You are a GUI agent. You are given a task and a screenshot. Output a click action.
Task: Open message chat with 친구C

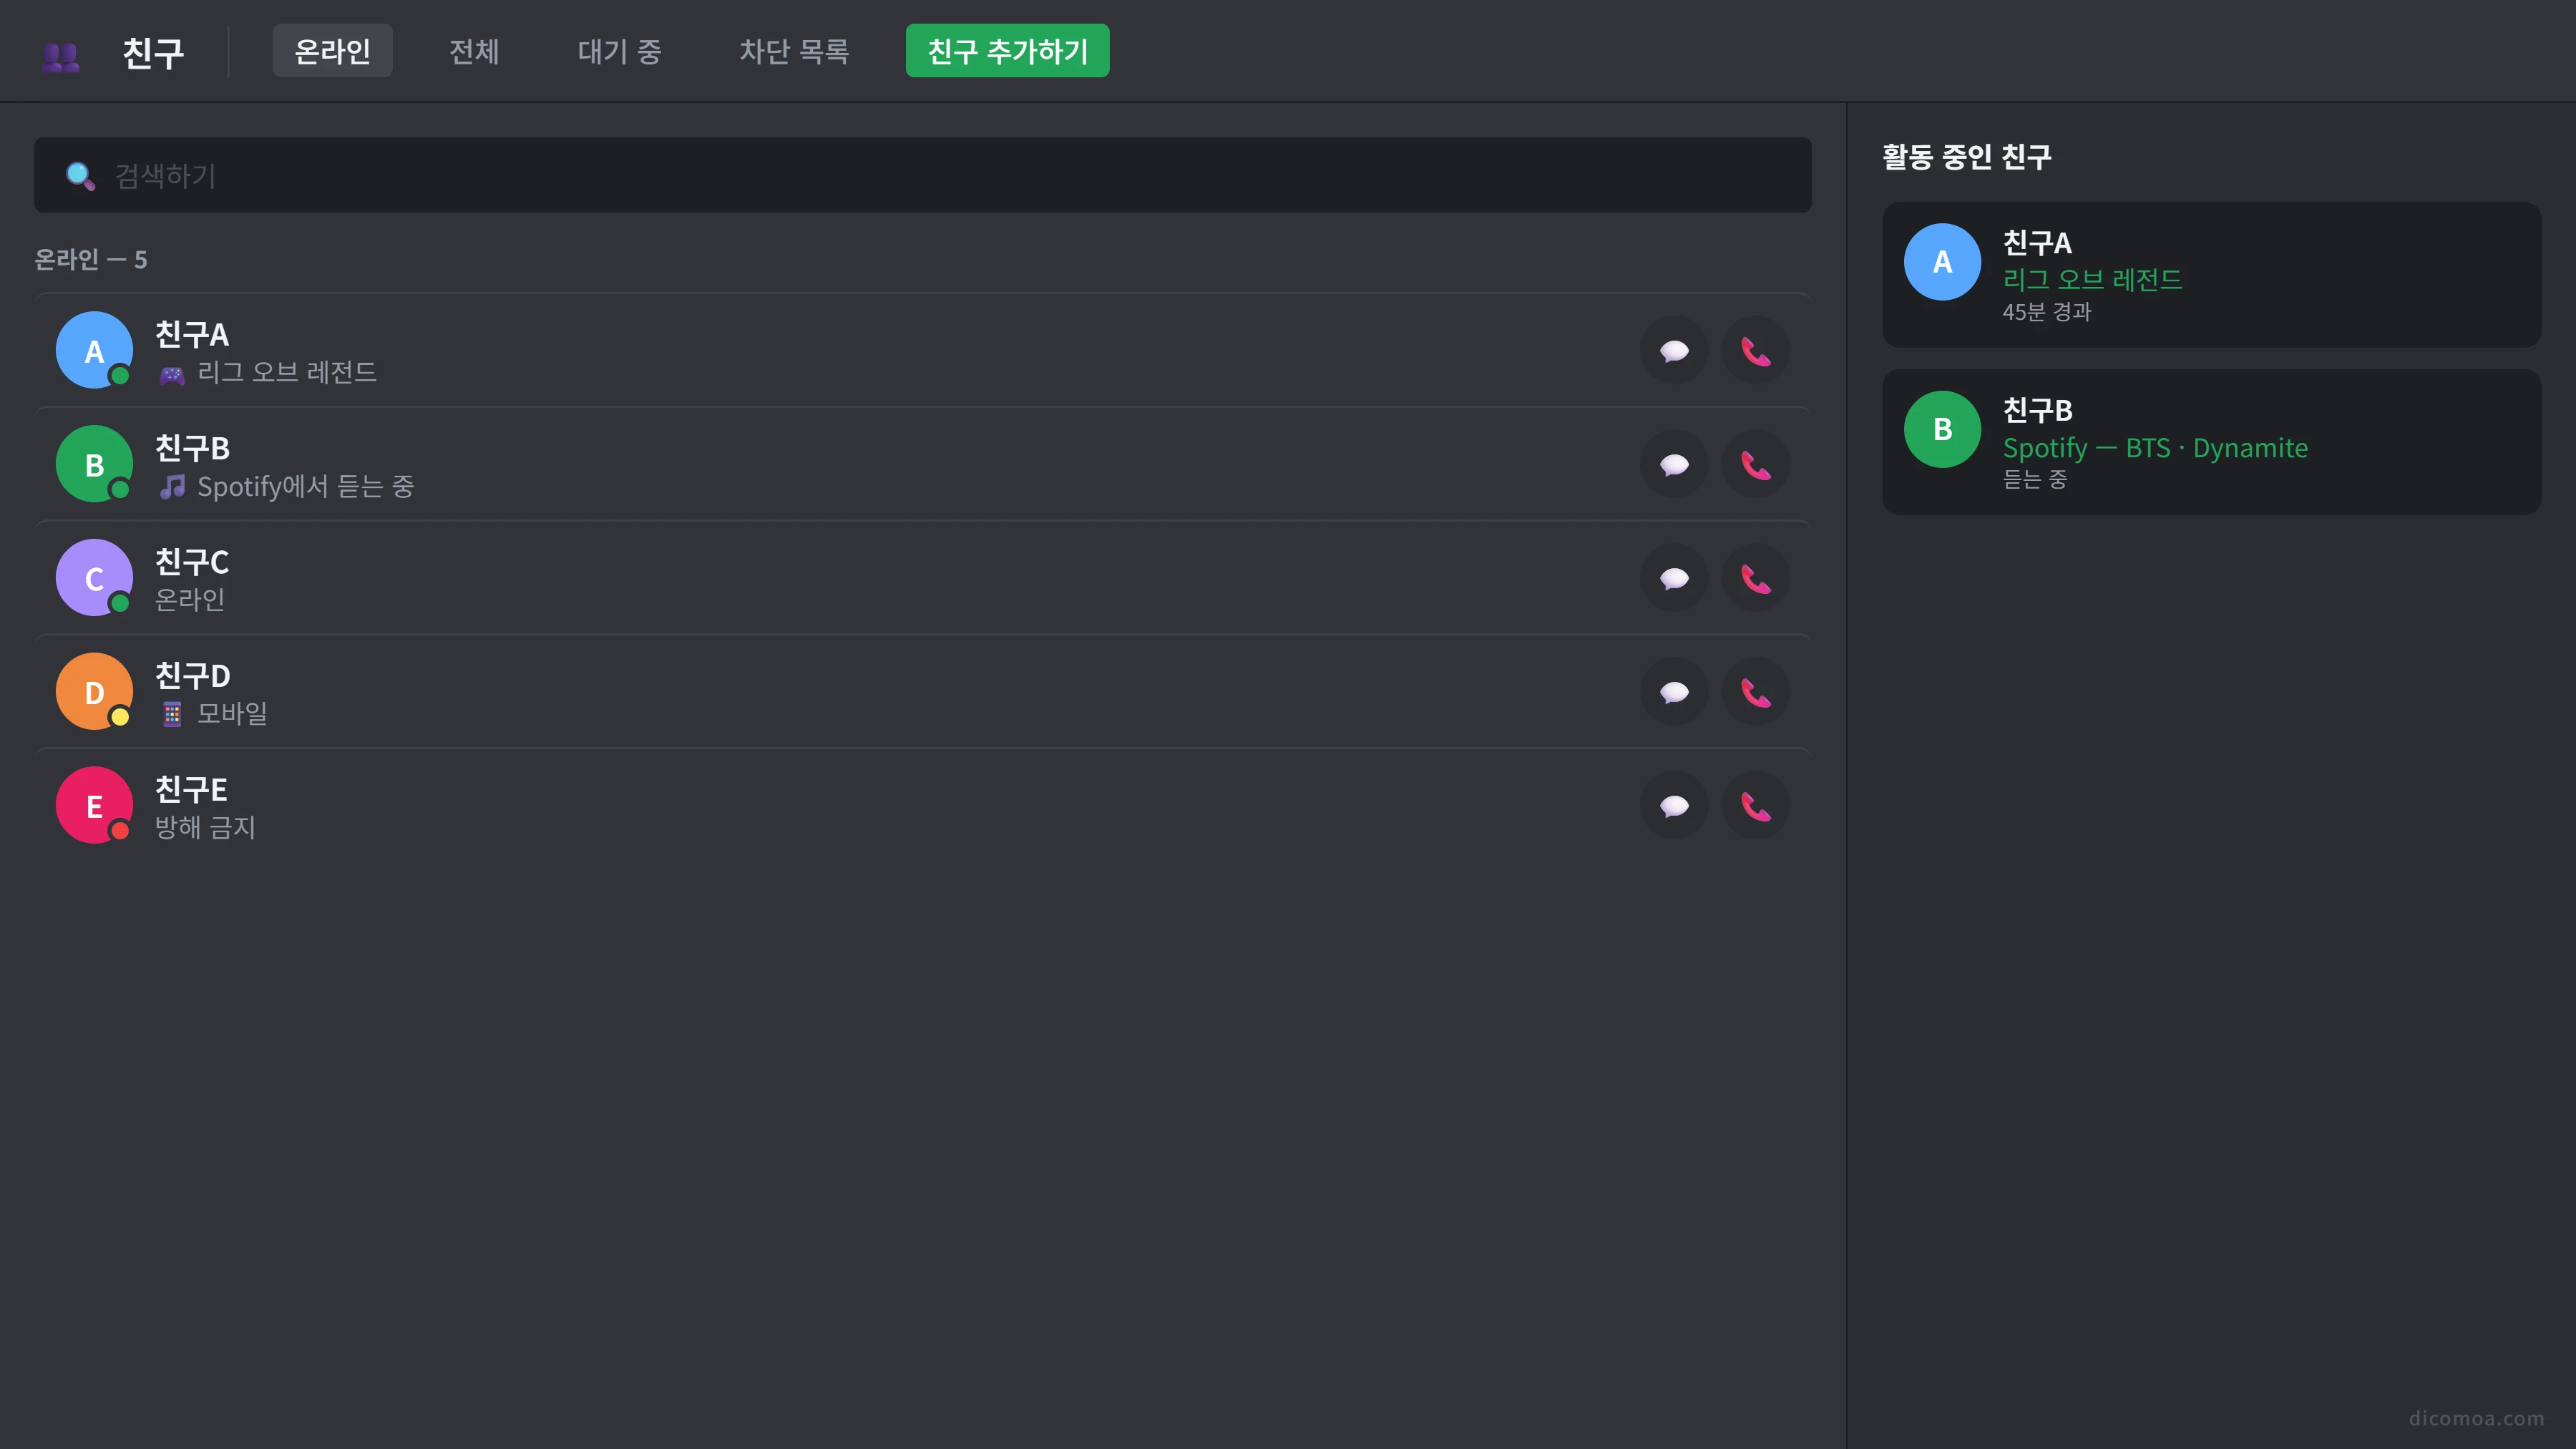coord(1674,578)
